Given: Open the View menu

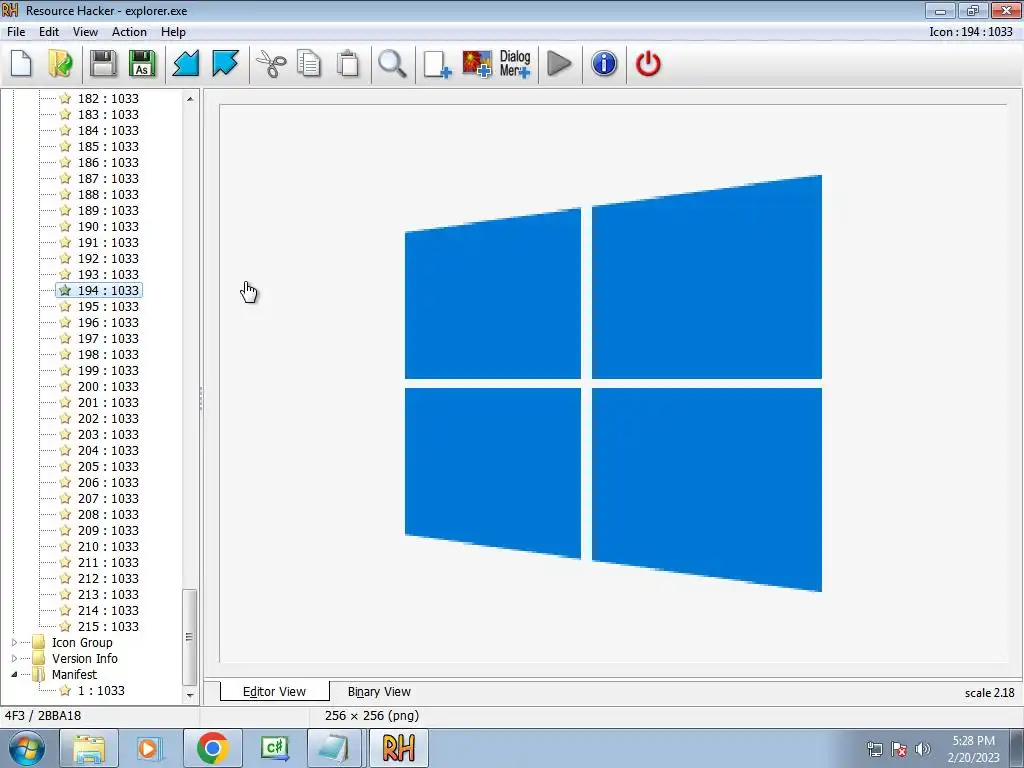Looking at the screenshot, I should coord(85,32).
